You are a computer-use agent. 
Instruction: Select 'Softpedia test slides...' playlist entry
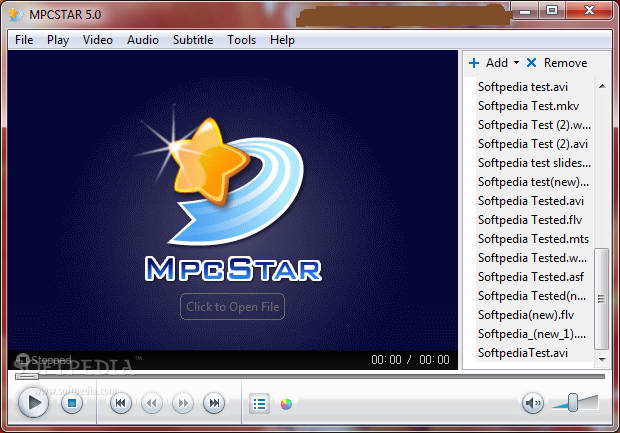coord(534,163)
